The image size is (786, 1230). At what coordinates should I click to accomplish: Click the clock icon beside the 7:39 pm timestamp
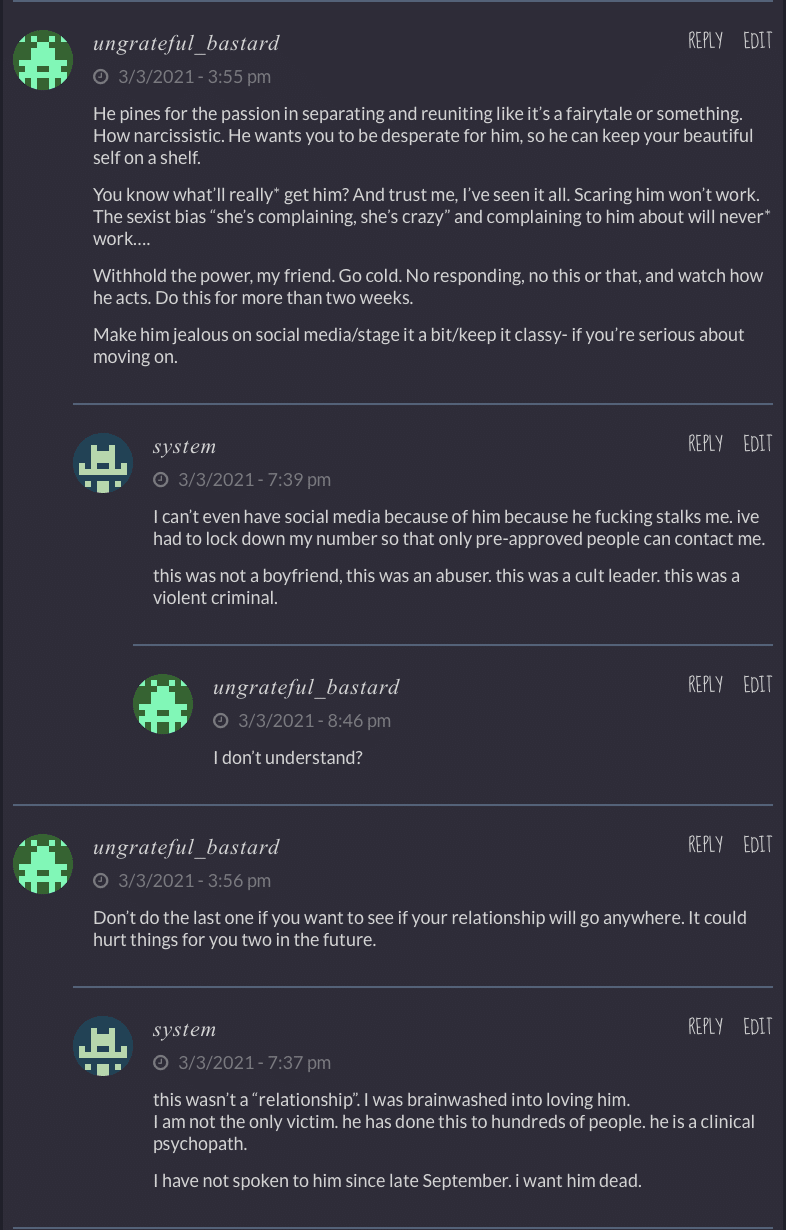(161, 480)
